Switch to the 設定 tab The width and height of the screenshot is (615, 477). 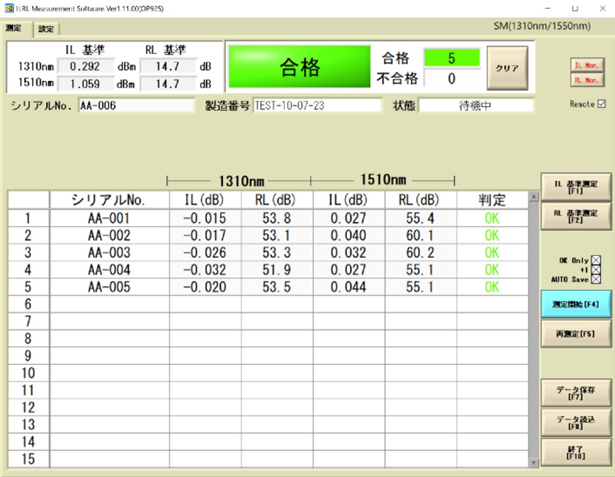tap(46, 29)
